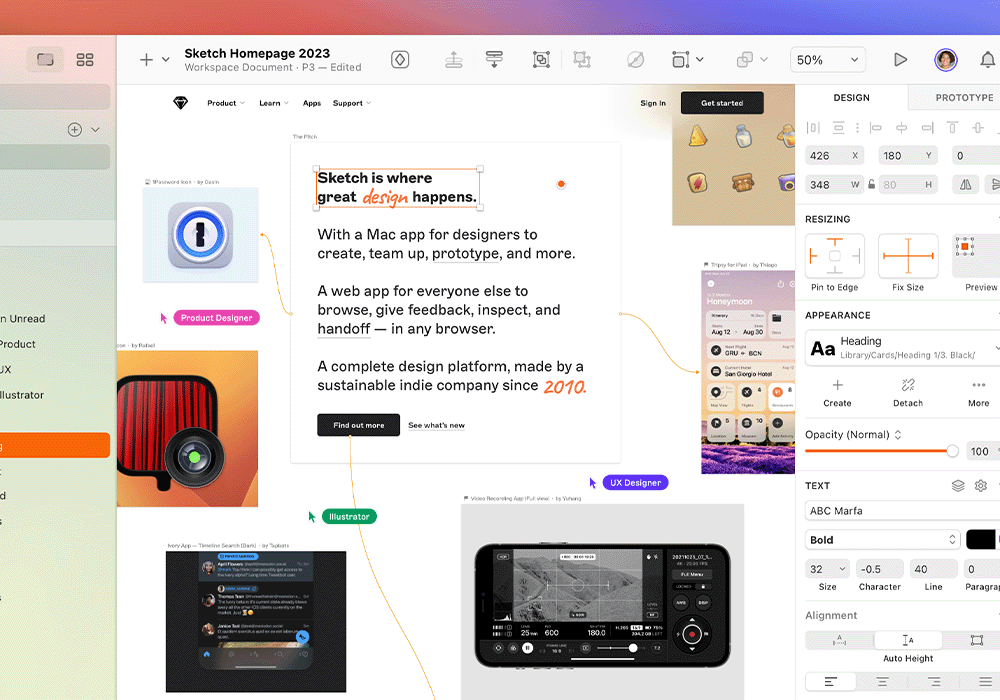Open the Support menu on canvas
The width and height of the screenshot is (1000, 700).
(x=351, y=103)
